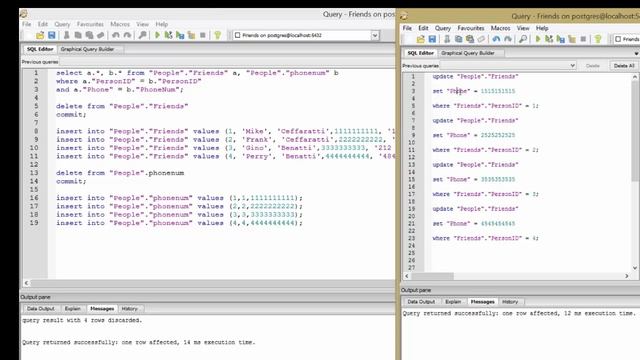Click Save icon in left query window
Image resolution: width=640 pixels, height=360 pixels.
click(51, 36)
